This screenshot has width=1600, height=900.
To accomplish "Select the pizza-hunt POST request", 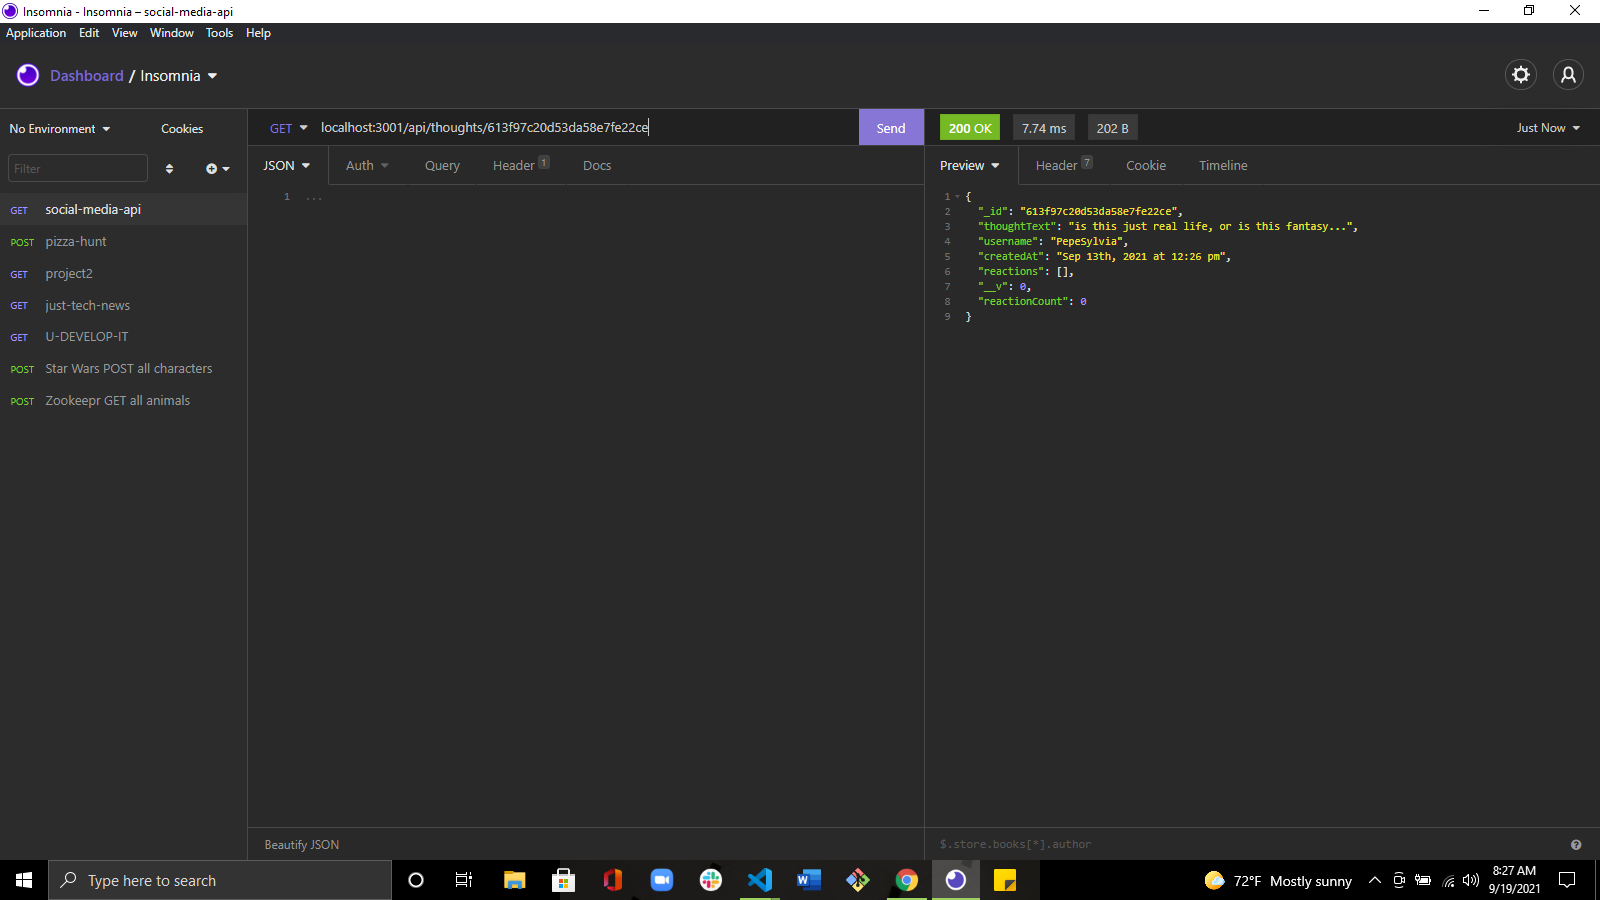I will [76, 241].
